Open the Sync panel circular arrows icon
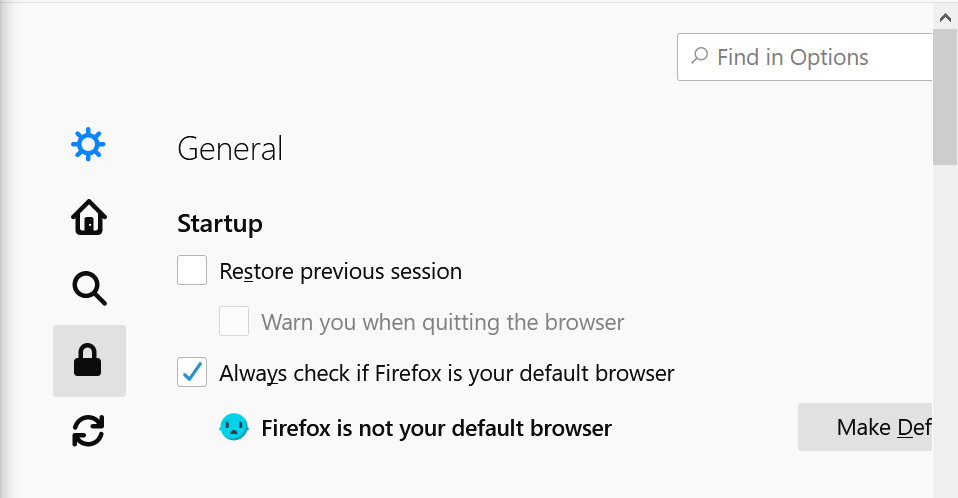 click(x=89, y=431)
